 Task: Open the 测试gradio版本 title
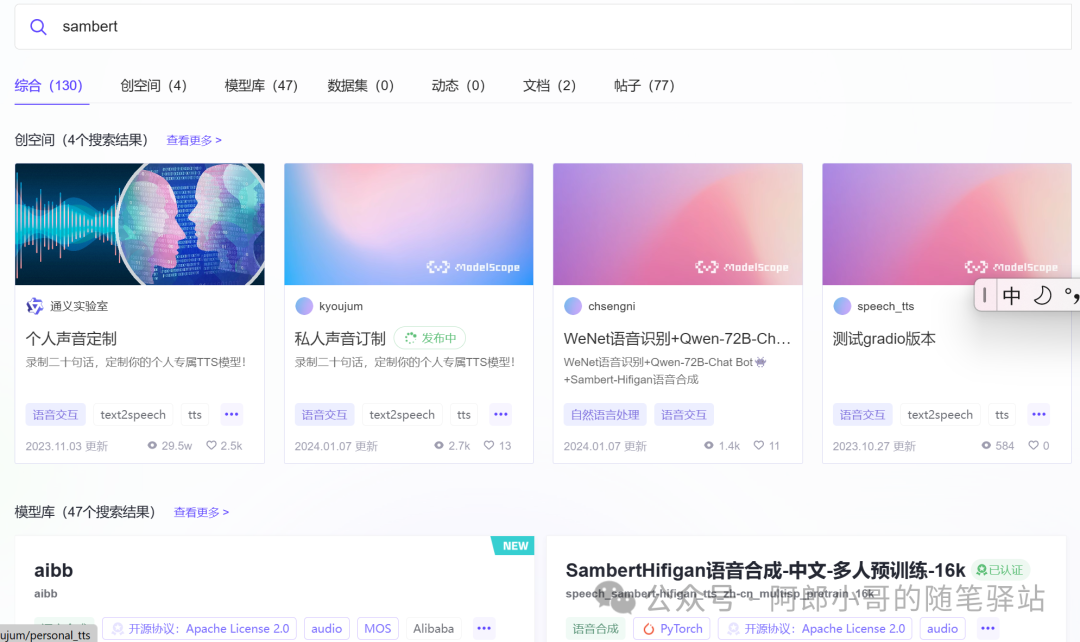[x=884, y=338]
